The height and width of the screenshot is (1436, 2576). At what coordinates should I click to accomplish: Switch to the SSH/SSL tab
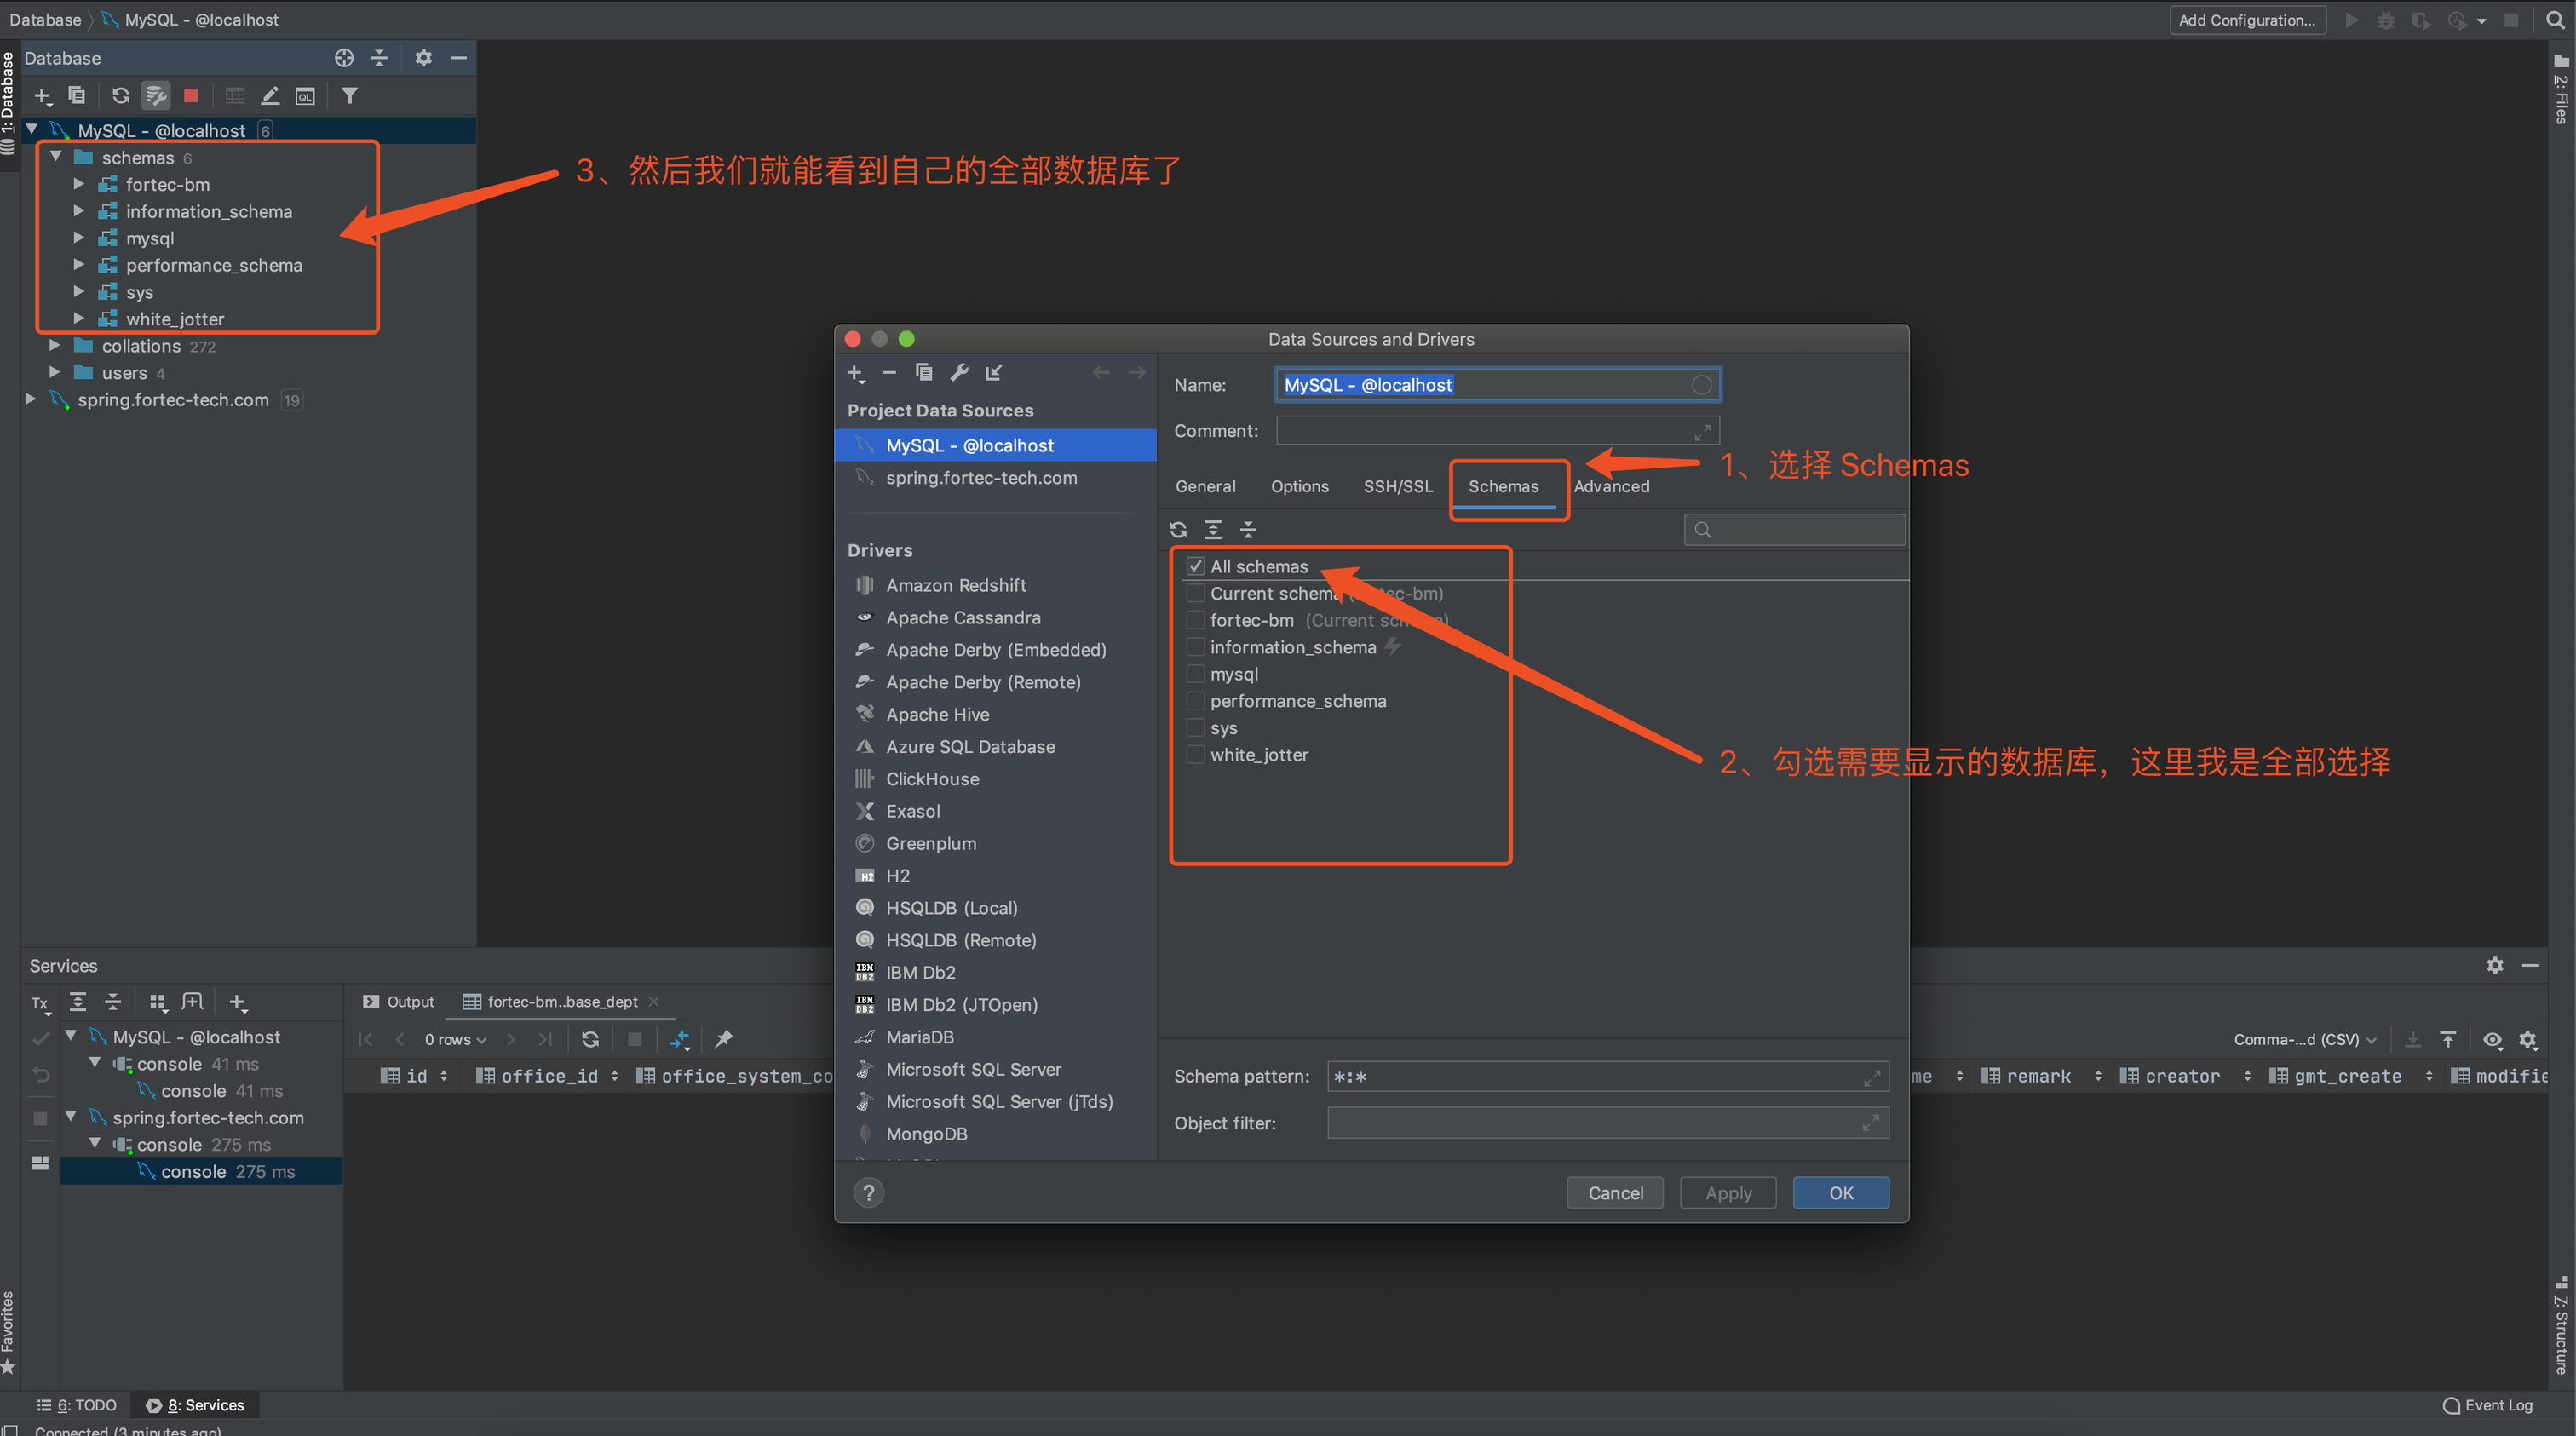click(1398, 486)
